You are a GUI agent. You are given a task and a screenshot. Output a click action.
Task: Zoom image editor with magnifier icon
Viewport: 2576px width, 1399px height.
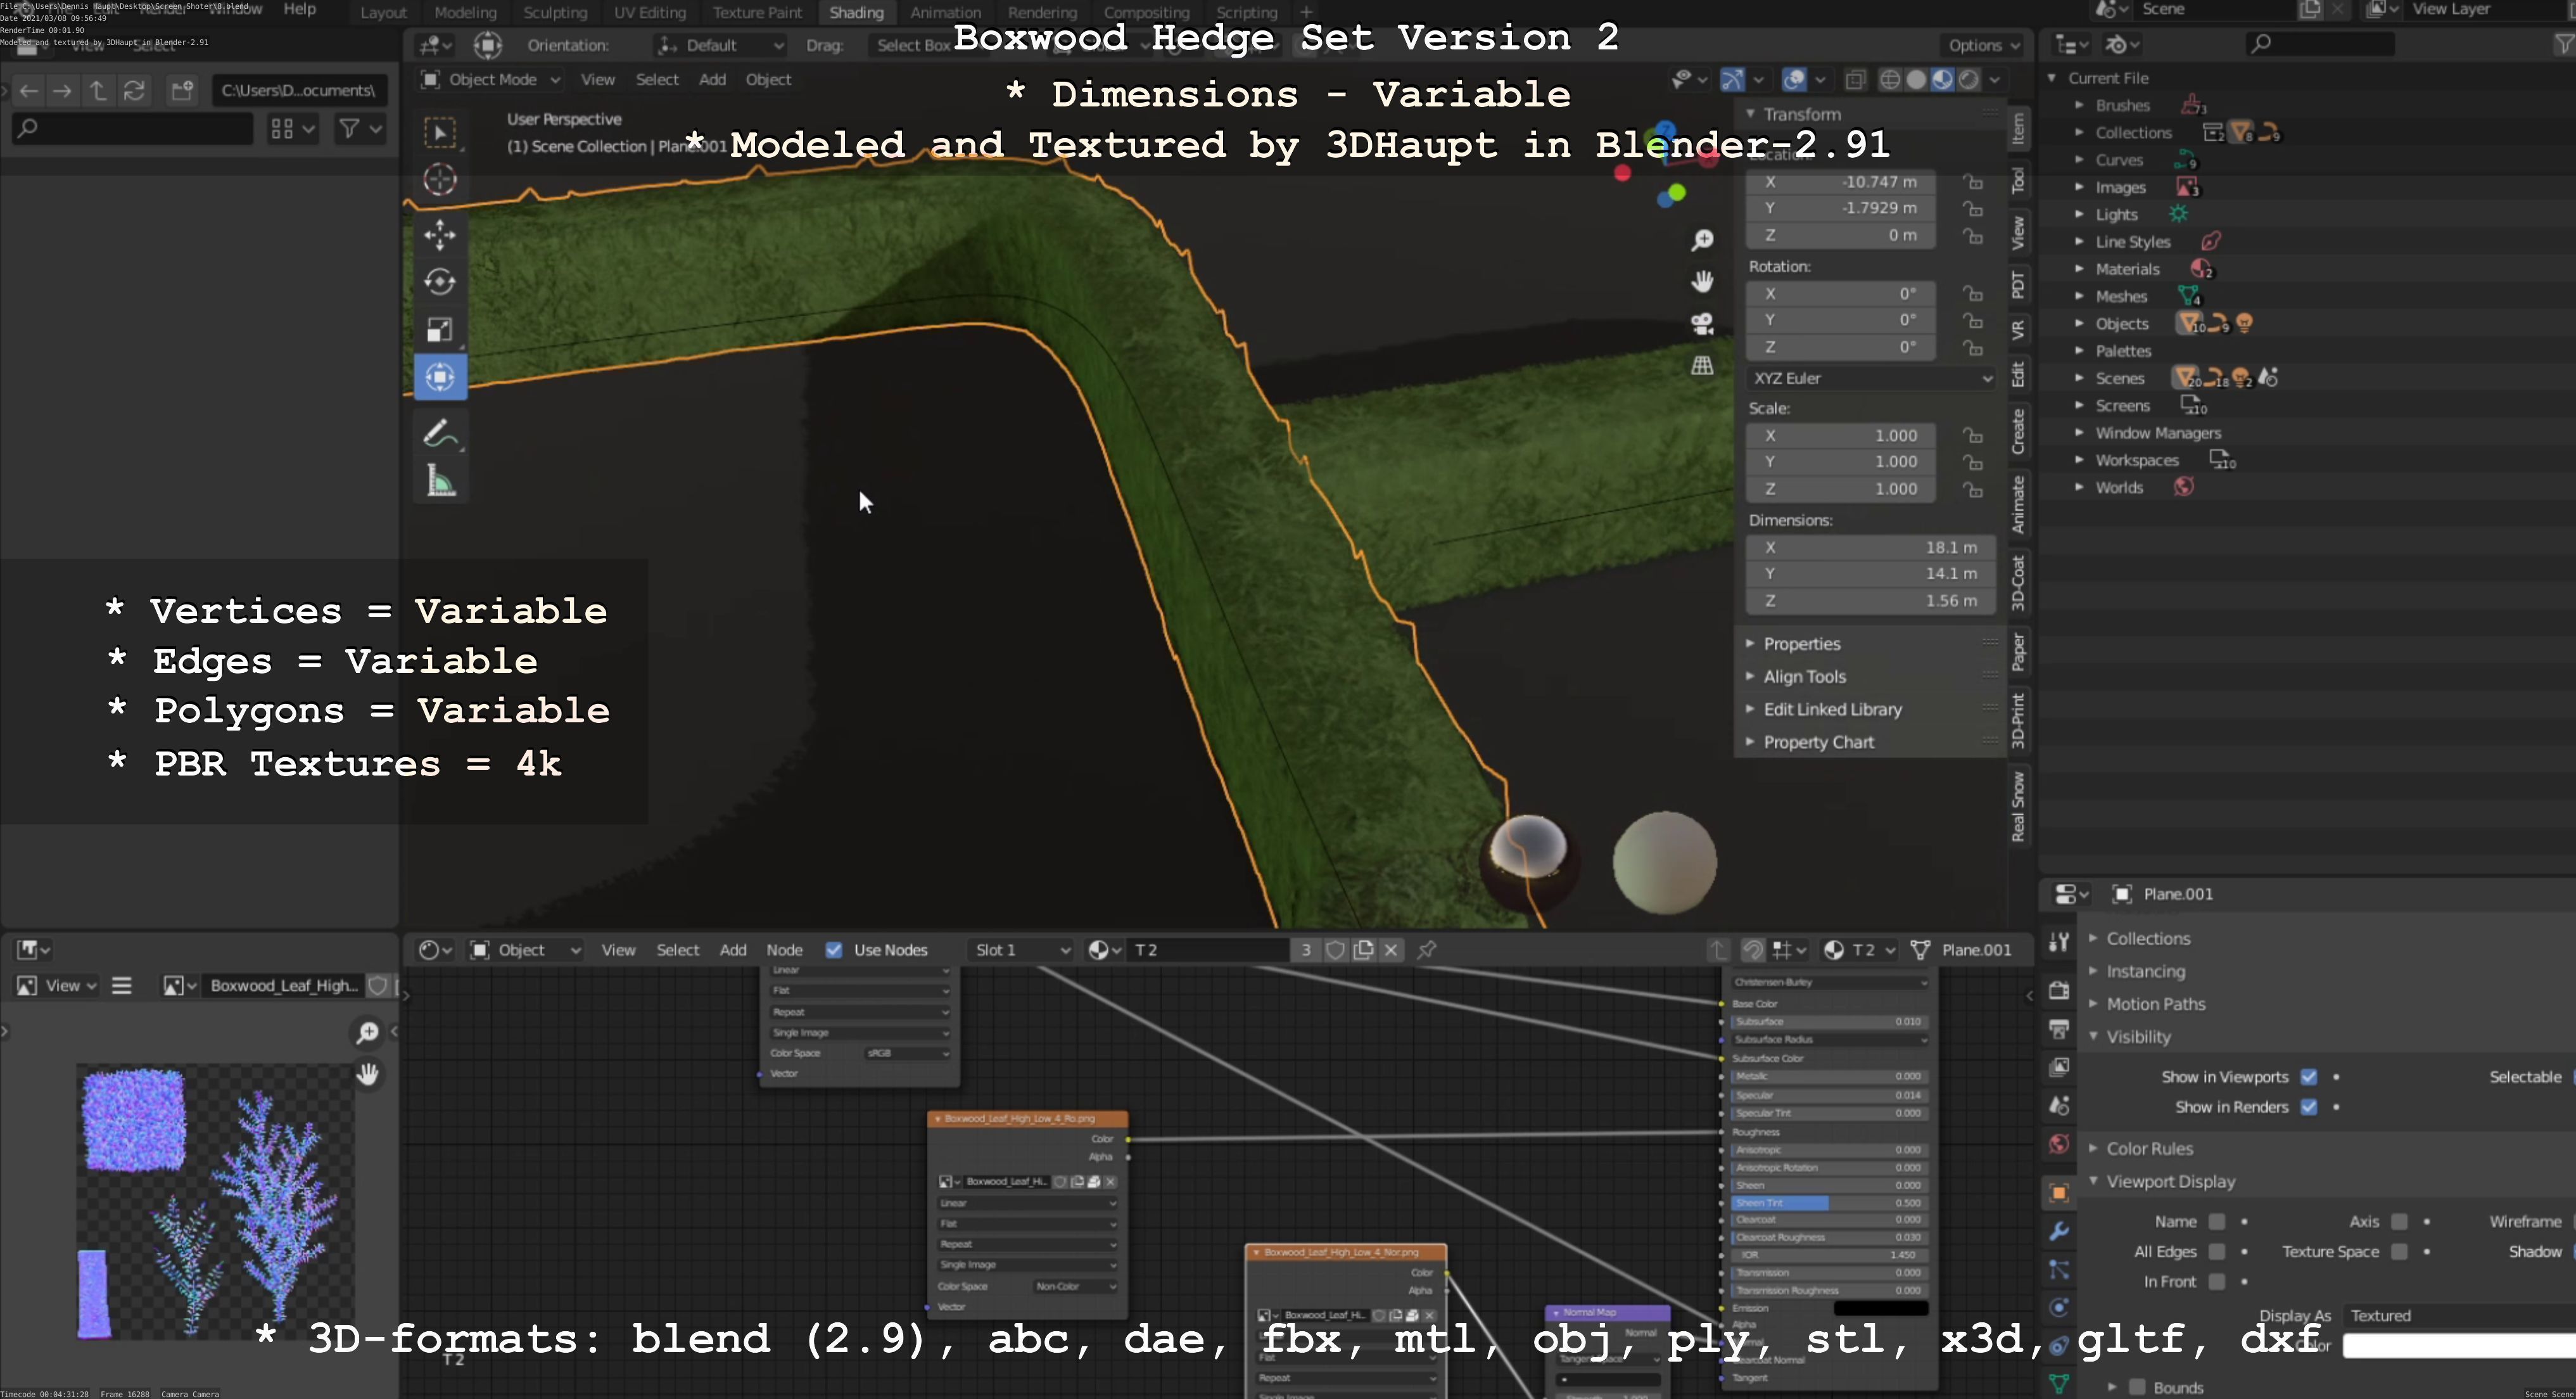click(x=368, y=1032)
